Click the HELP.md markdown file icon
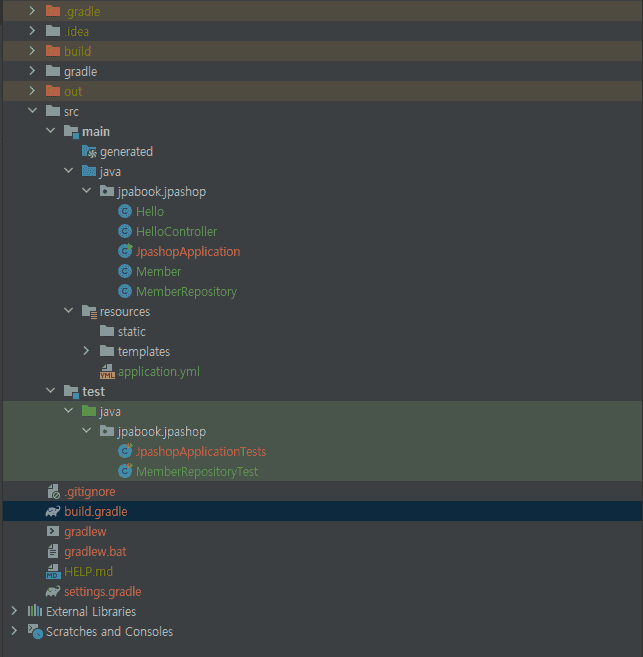 pos(53,571)
